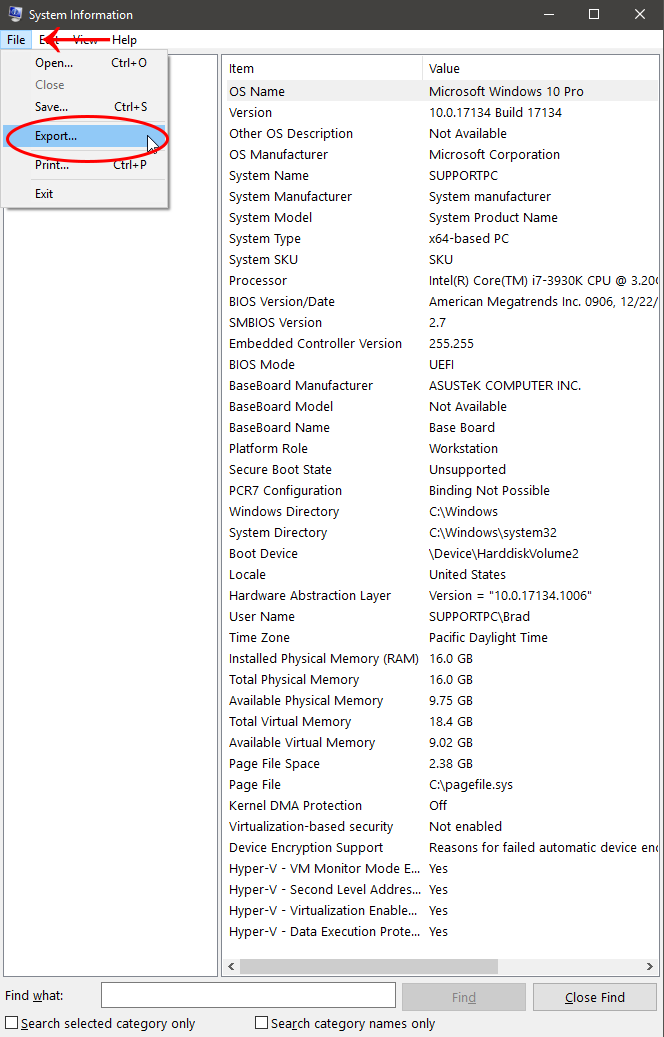Select the Kernel DMA Protection row
Image resolution: width=664 pixels, height=1037 pixels.
pyautogui.click(x=442, y=806)
